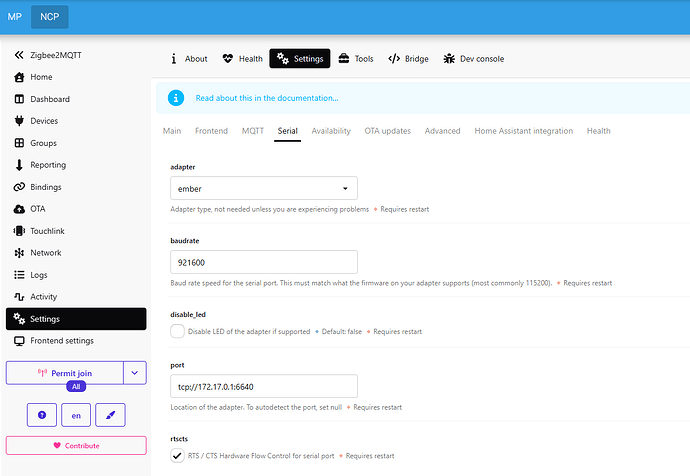Viewport: 690px width, 476px height.
Task: Click the sidebar Settings gears icon
Action: 19,319
